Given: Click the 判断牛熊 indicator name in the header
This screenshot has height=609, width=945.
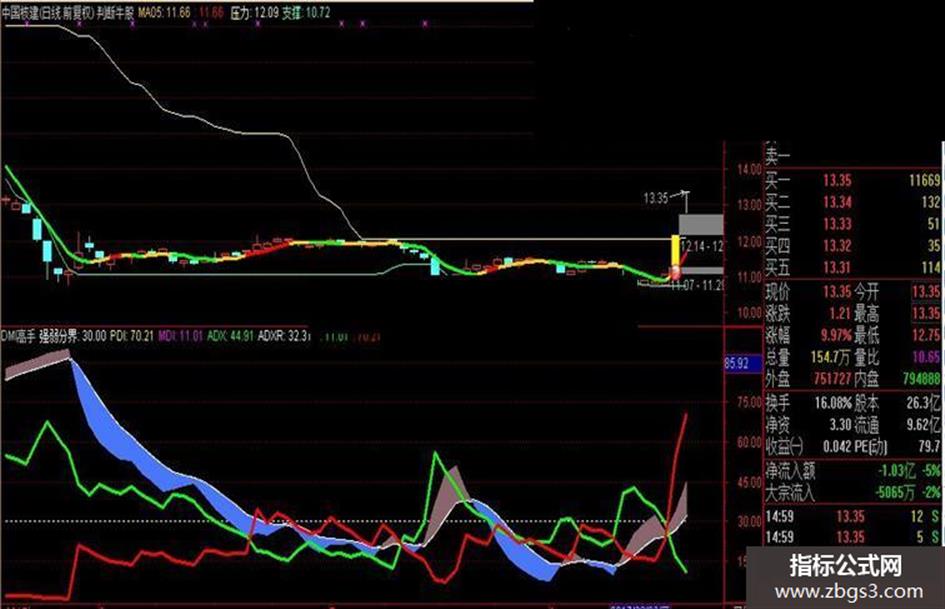Looking at the screenshot, I should pyautogui.click(x=115, y=13).
